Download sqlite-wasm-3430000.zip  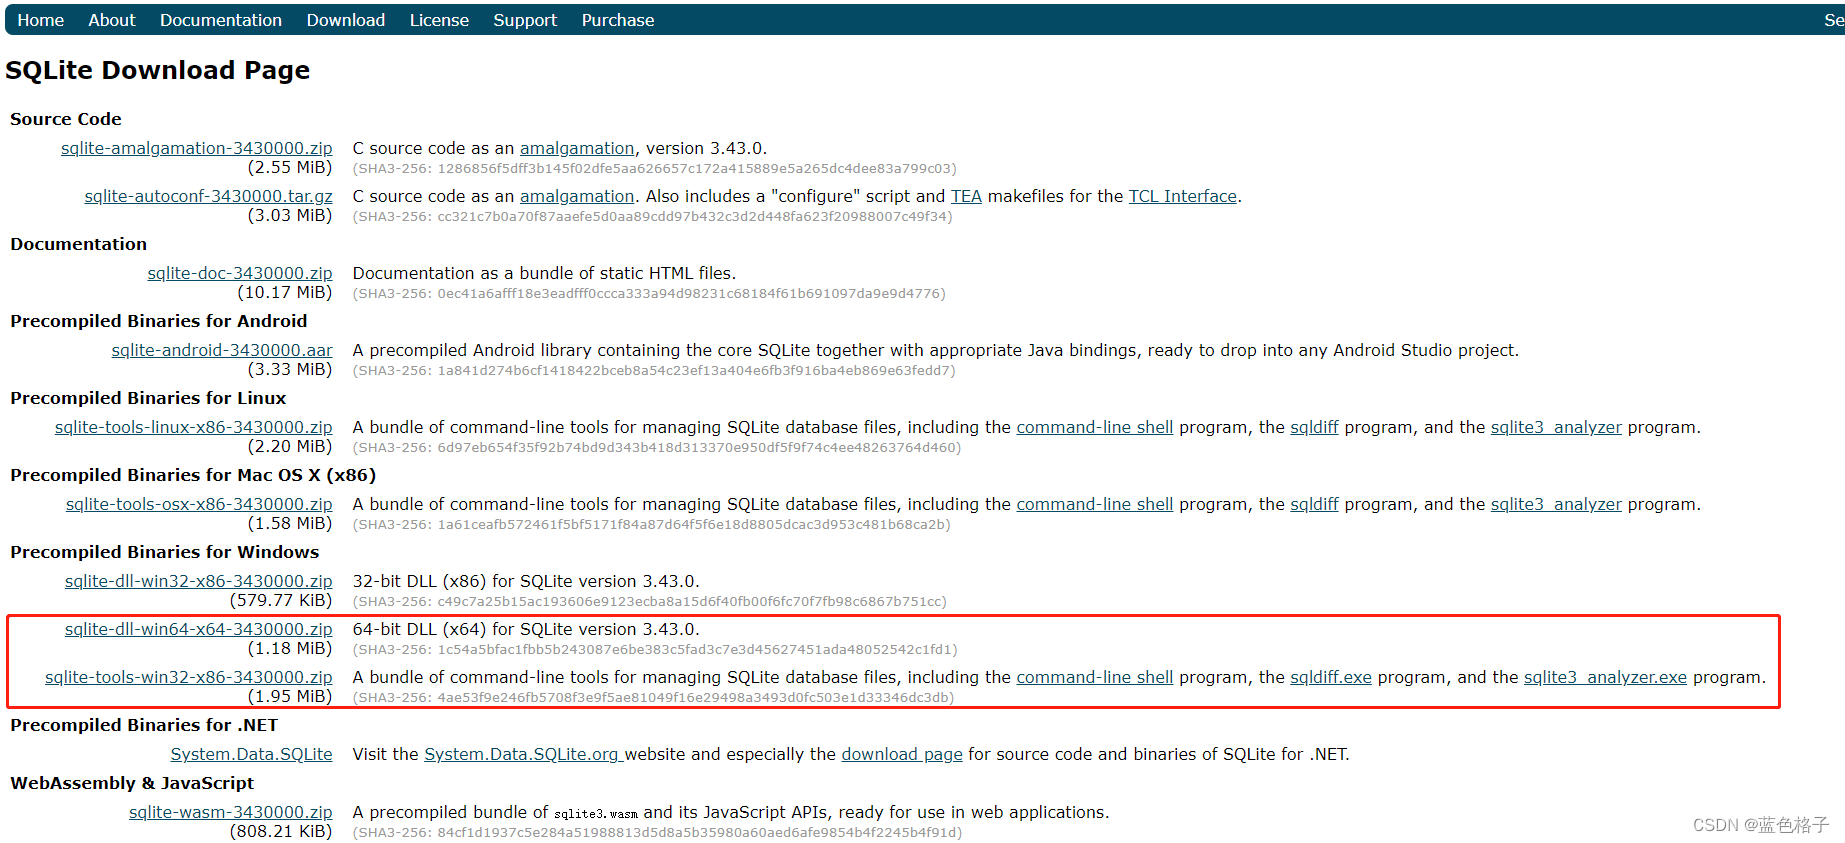(230, 812)
